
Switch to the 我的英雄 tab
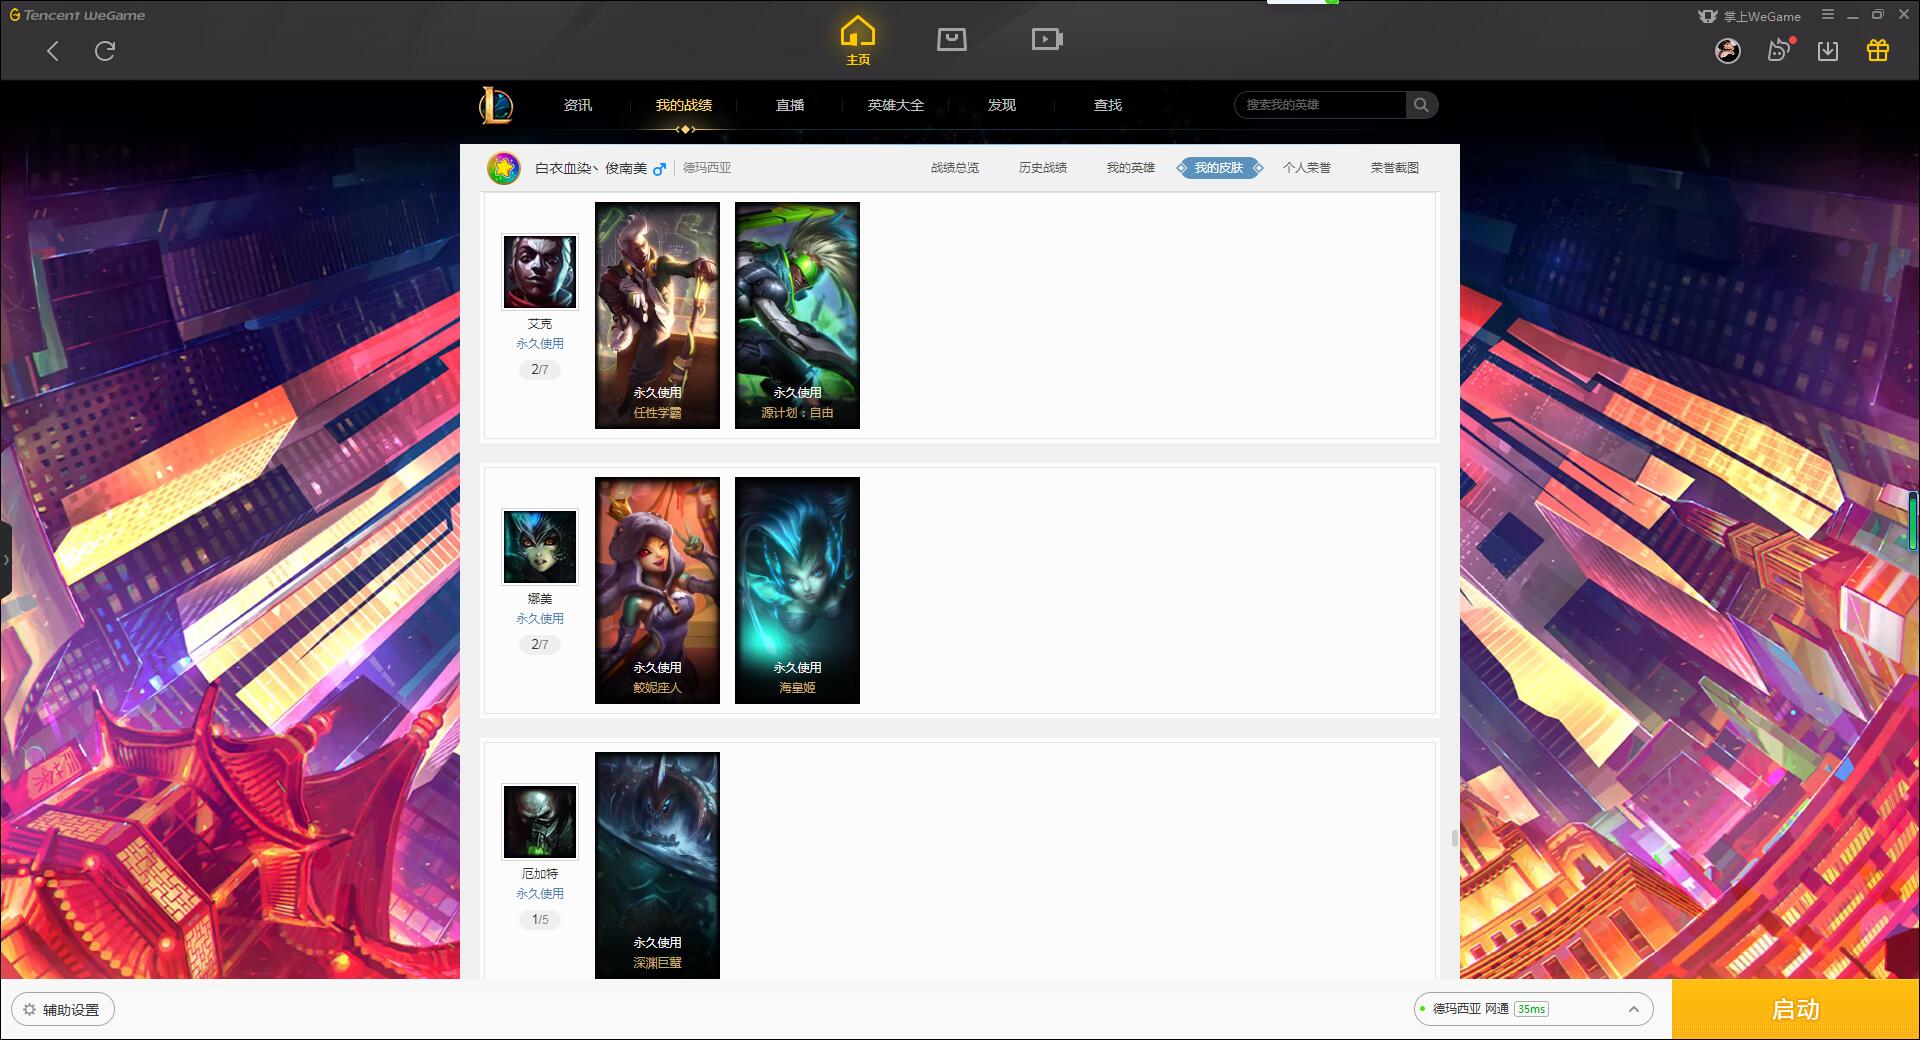pyautogui.click(x=1131, y=168)
